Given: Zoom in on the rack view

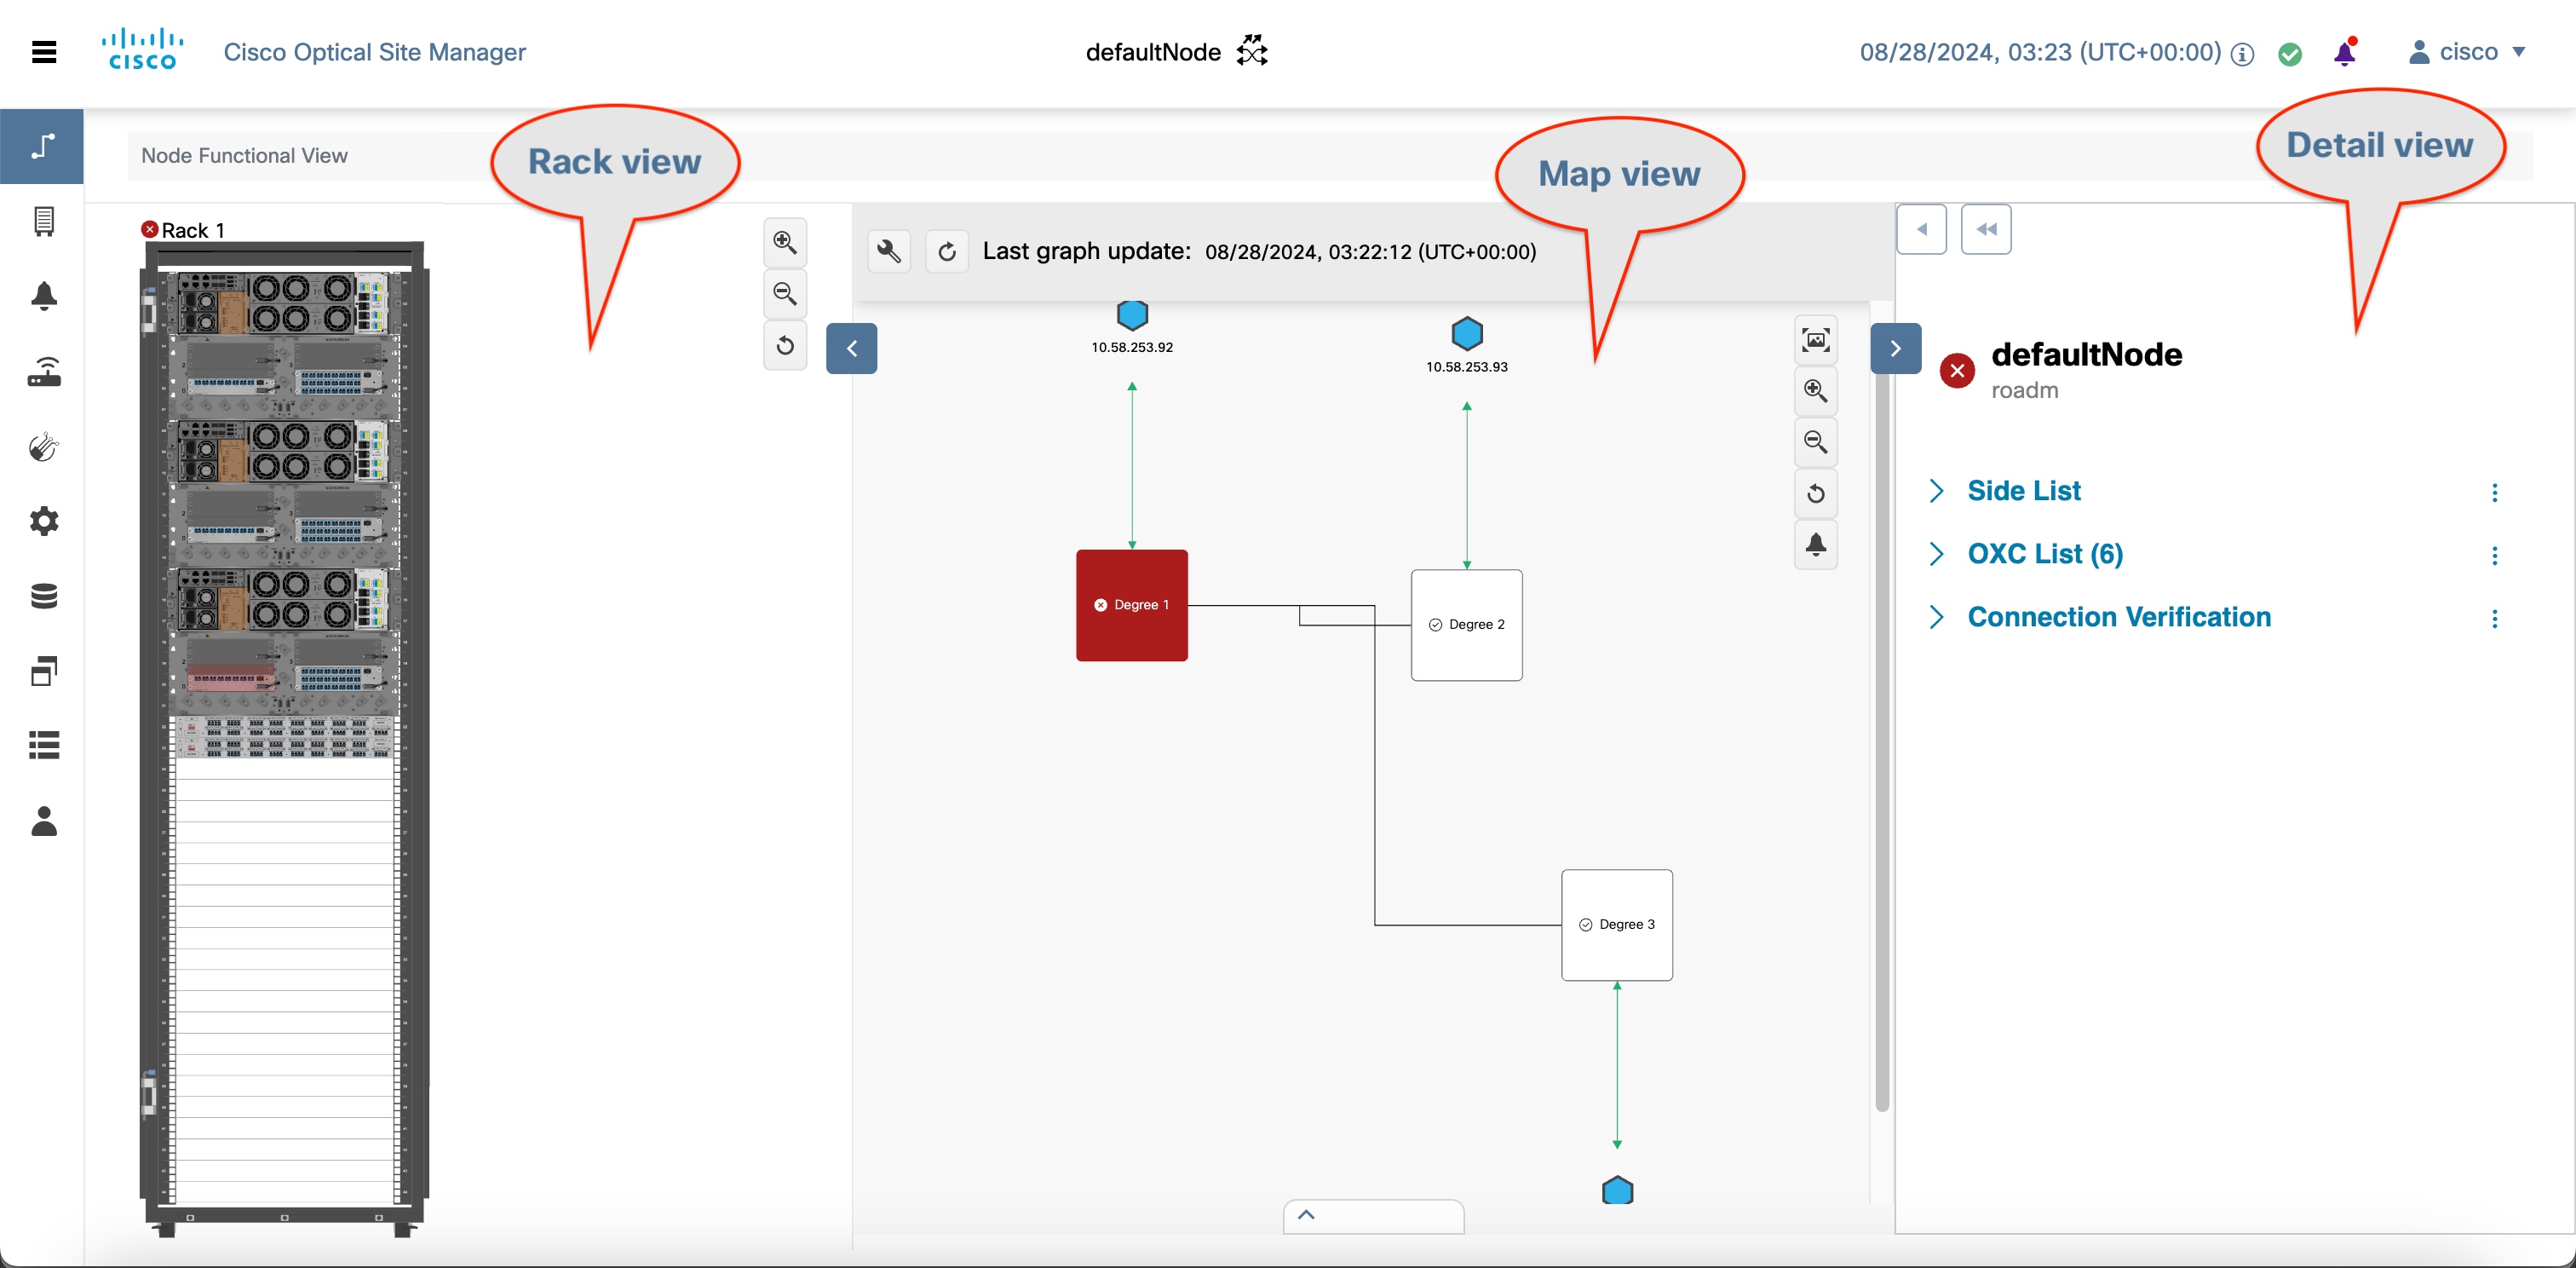Looking at the screenshot, I should point(785,242).
